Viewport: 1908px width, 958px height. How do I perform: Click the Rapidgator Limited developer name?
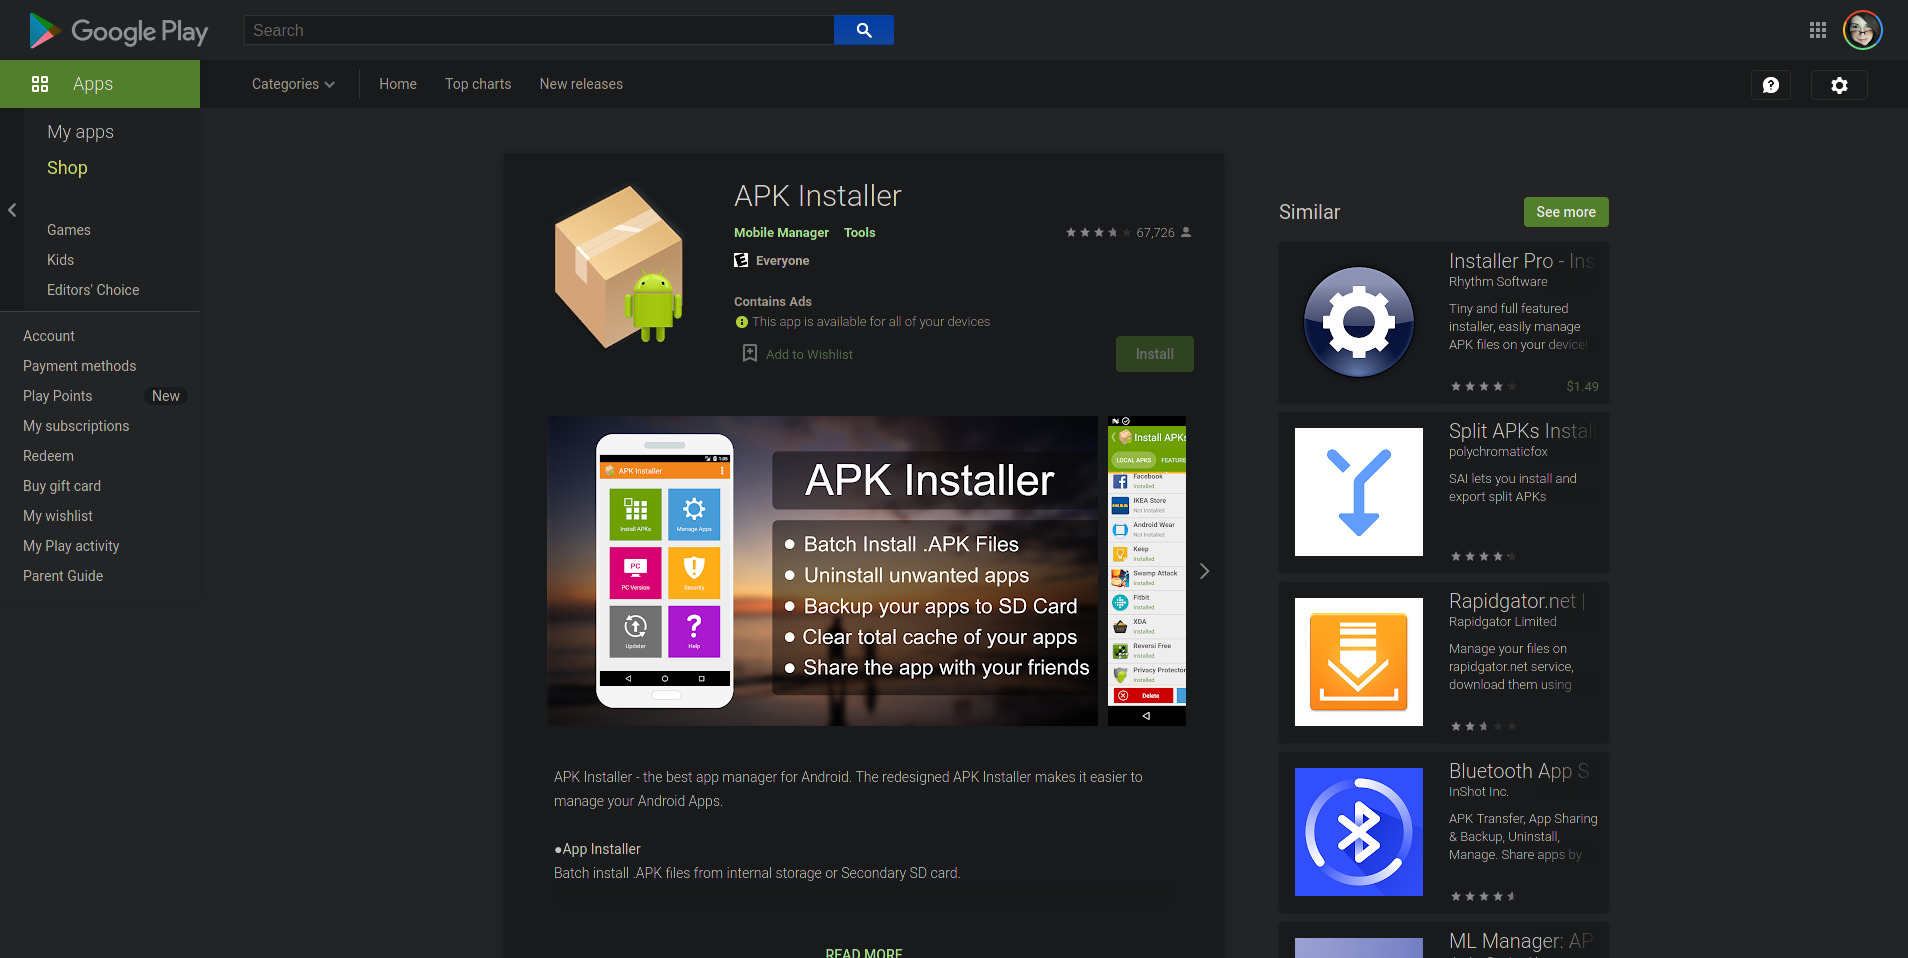coord(1503,622)
